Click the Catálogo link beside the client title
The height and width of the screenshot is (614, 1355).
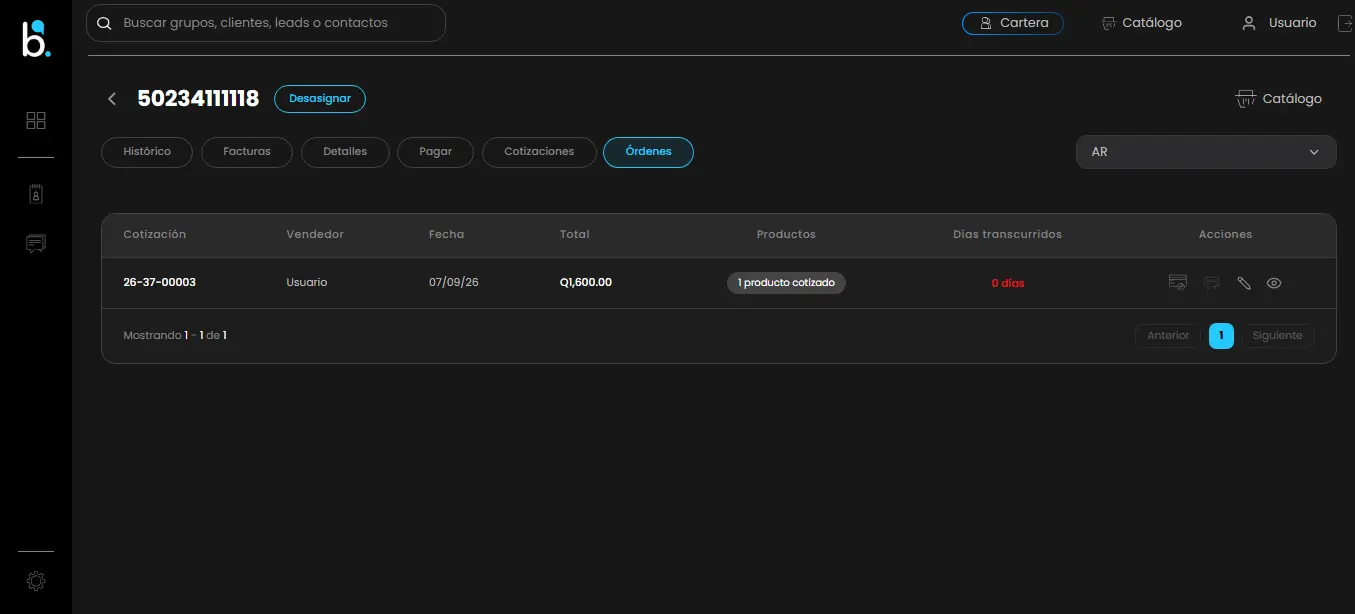pos(1279,99)
